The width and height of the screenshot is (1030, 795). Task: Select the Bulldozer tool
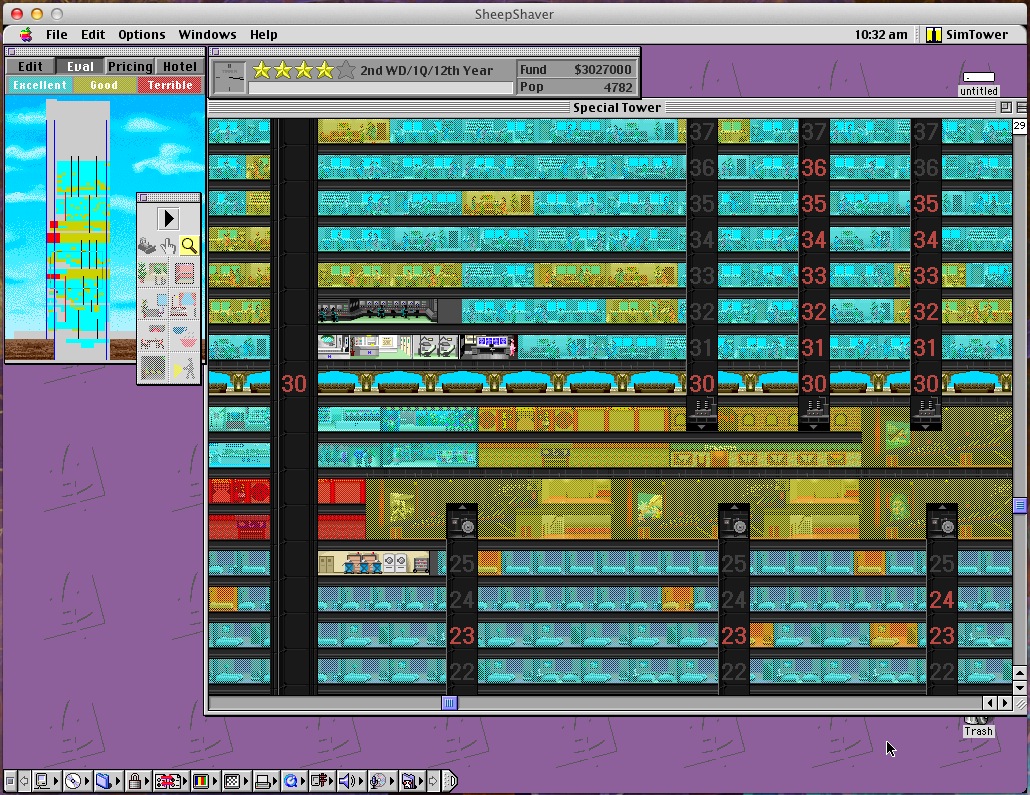pos(148,246)
